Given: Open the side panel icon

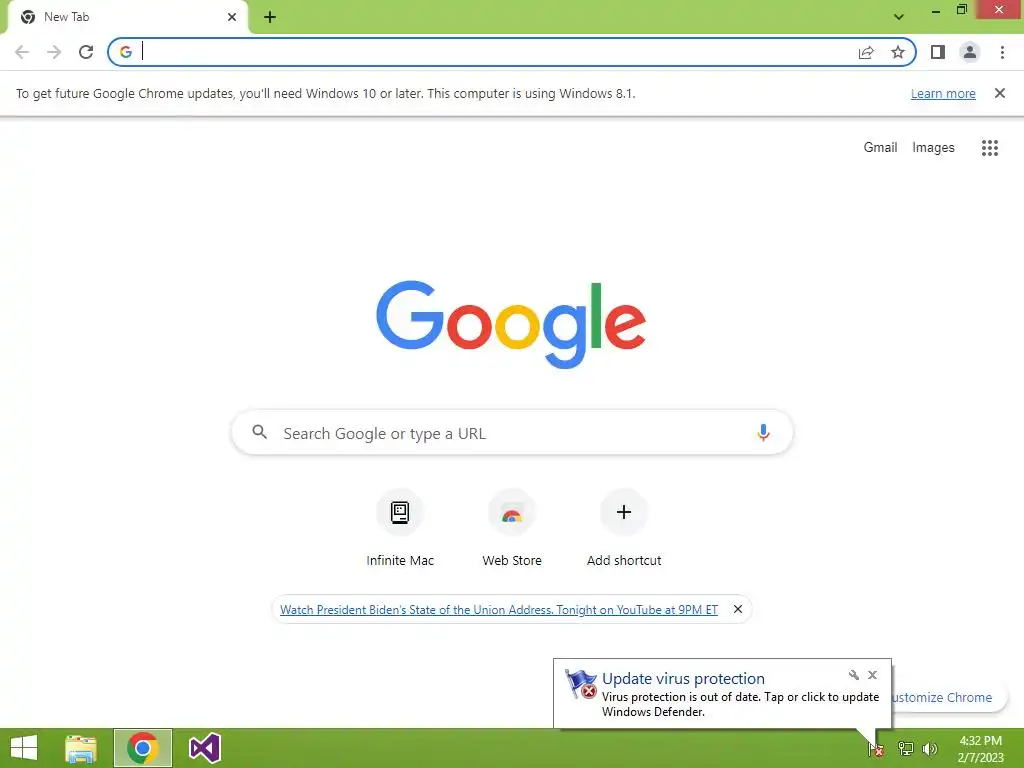Looking at the screenshot, I should click(x=938, y=52).
